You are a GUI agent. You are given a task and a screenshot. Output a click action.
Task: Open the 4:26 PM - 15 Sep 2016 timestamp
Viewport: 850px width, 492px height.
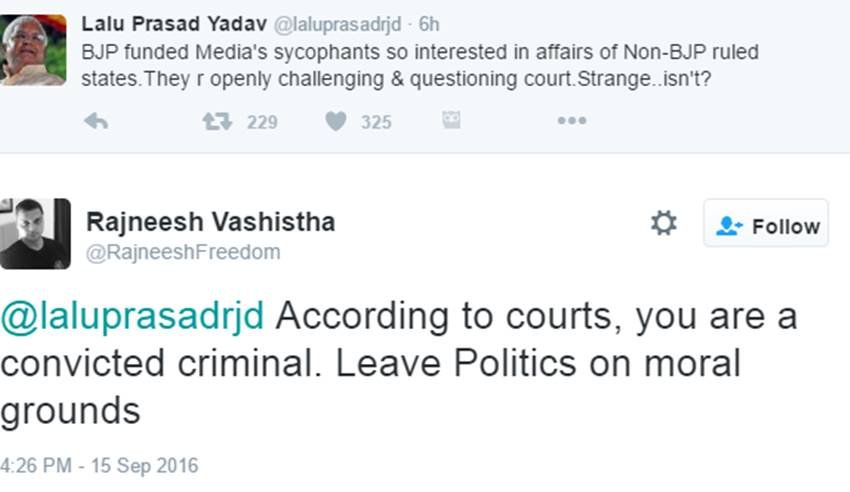point(100,466)
